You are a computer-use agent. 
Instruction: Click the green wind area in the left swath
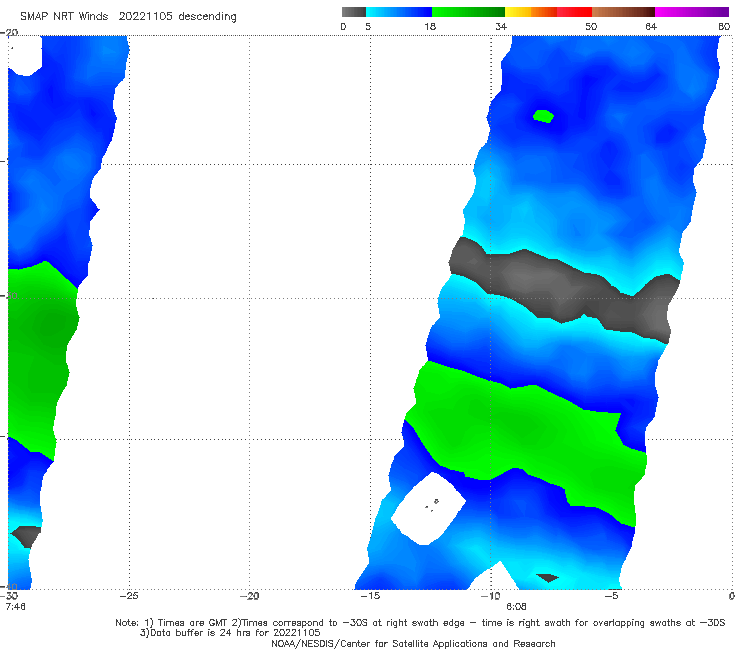(40, 359)
